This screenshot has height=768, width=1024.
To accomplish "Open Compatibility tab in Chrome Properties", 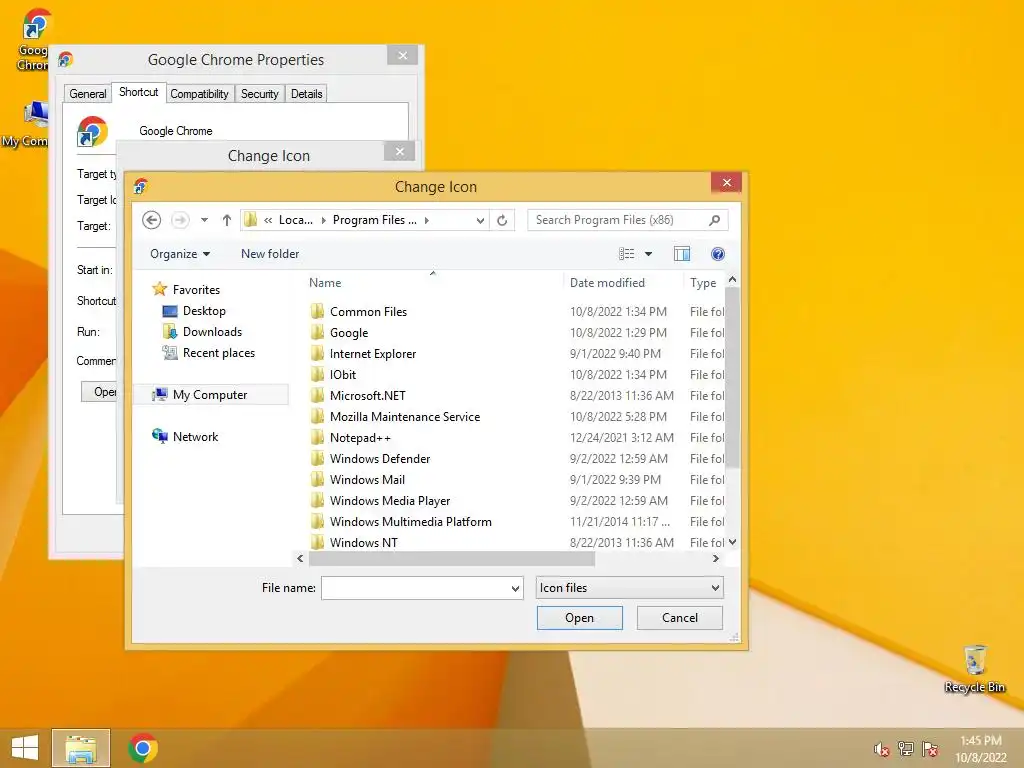I will [x=199, y=94].
